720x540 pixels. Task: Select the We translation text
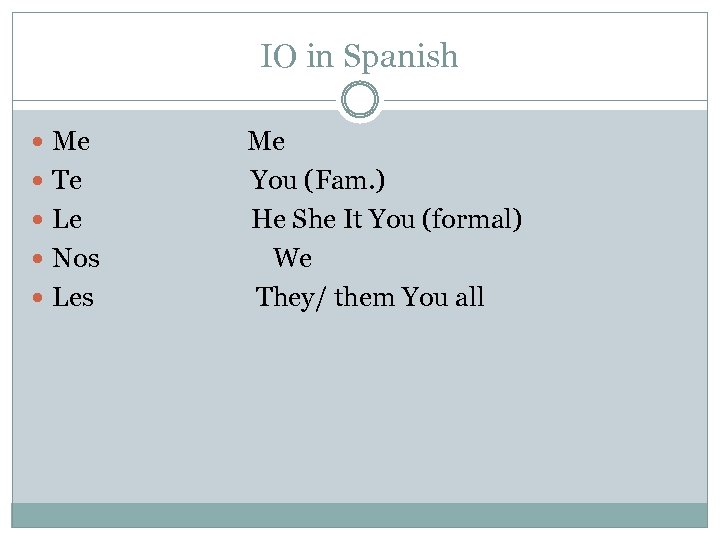click(293, 258)
